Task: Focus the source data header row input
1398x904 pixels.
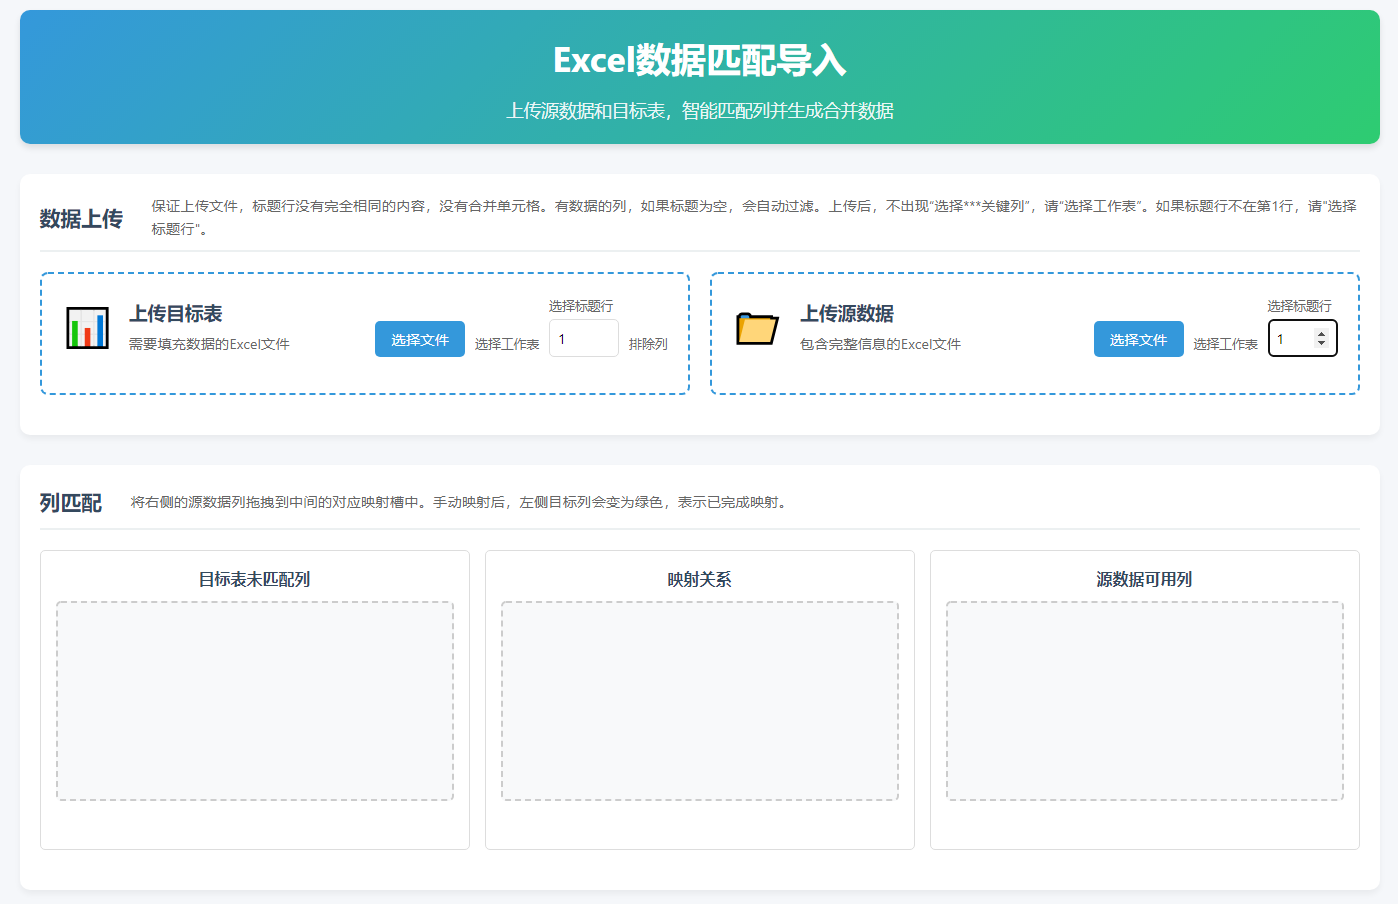Action: pyautogui.click(x=1292, y=339)
